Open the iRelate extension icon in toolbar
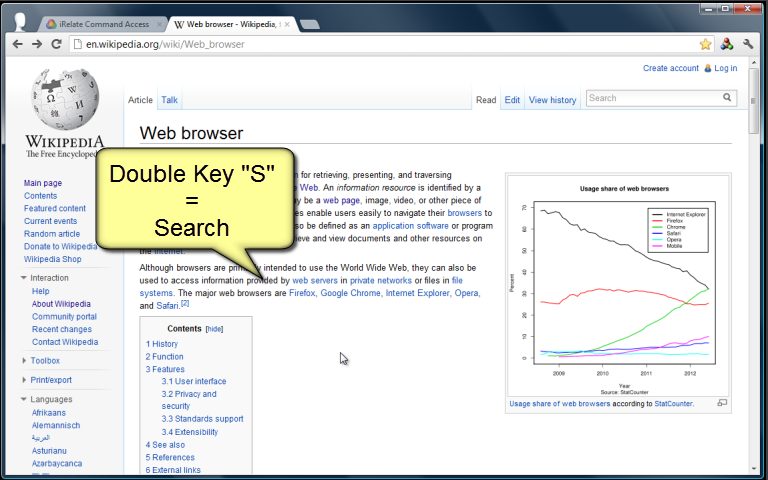 tap(727, 44)
